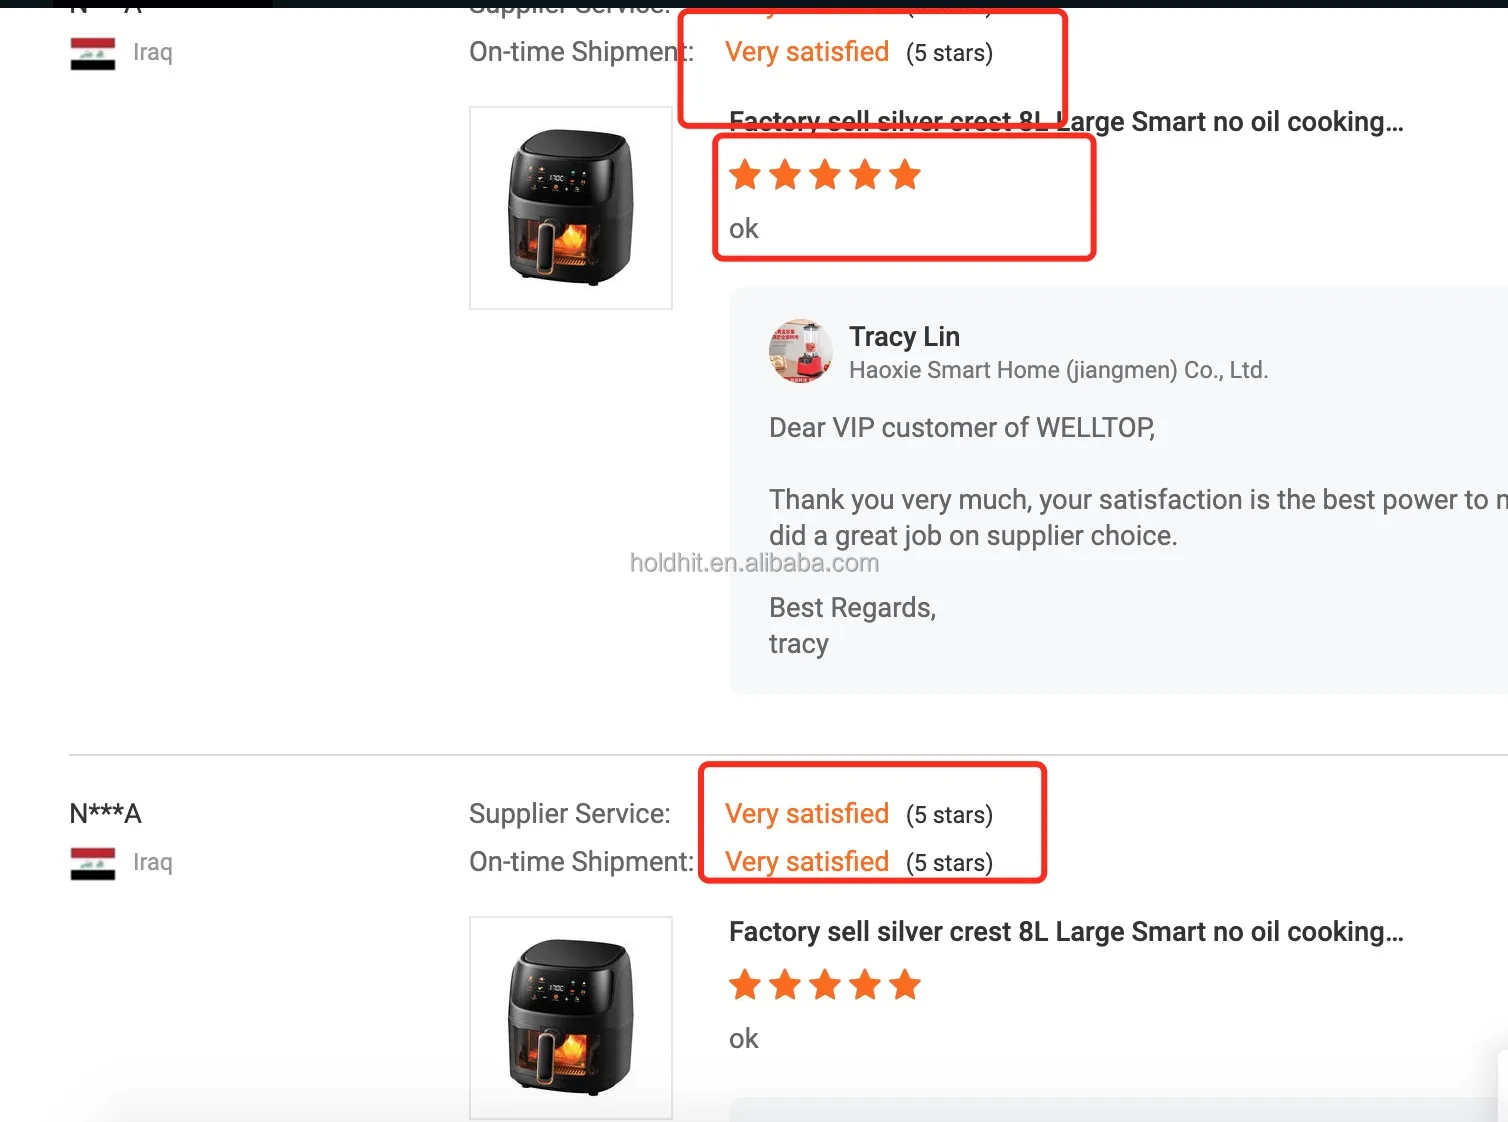The height and width of the screenshot is (1122, 1508).
Task: Click the 'ok' comment in first review
Action: point(744,229)
